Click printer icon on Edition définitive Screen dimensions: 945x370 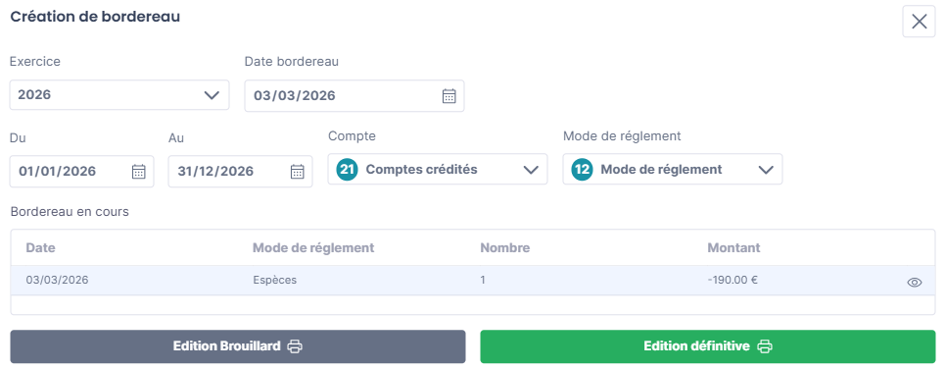coord(765,346)
